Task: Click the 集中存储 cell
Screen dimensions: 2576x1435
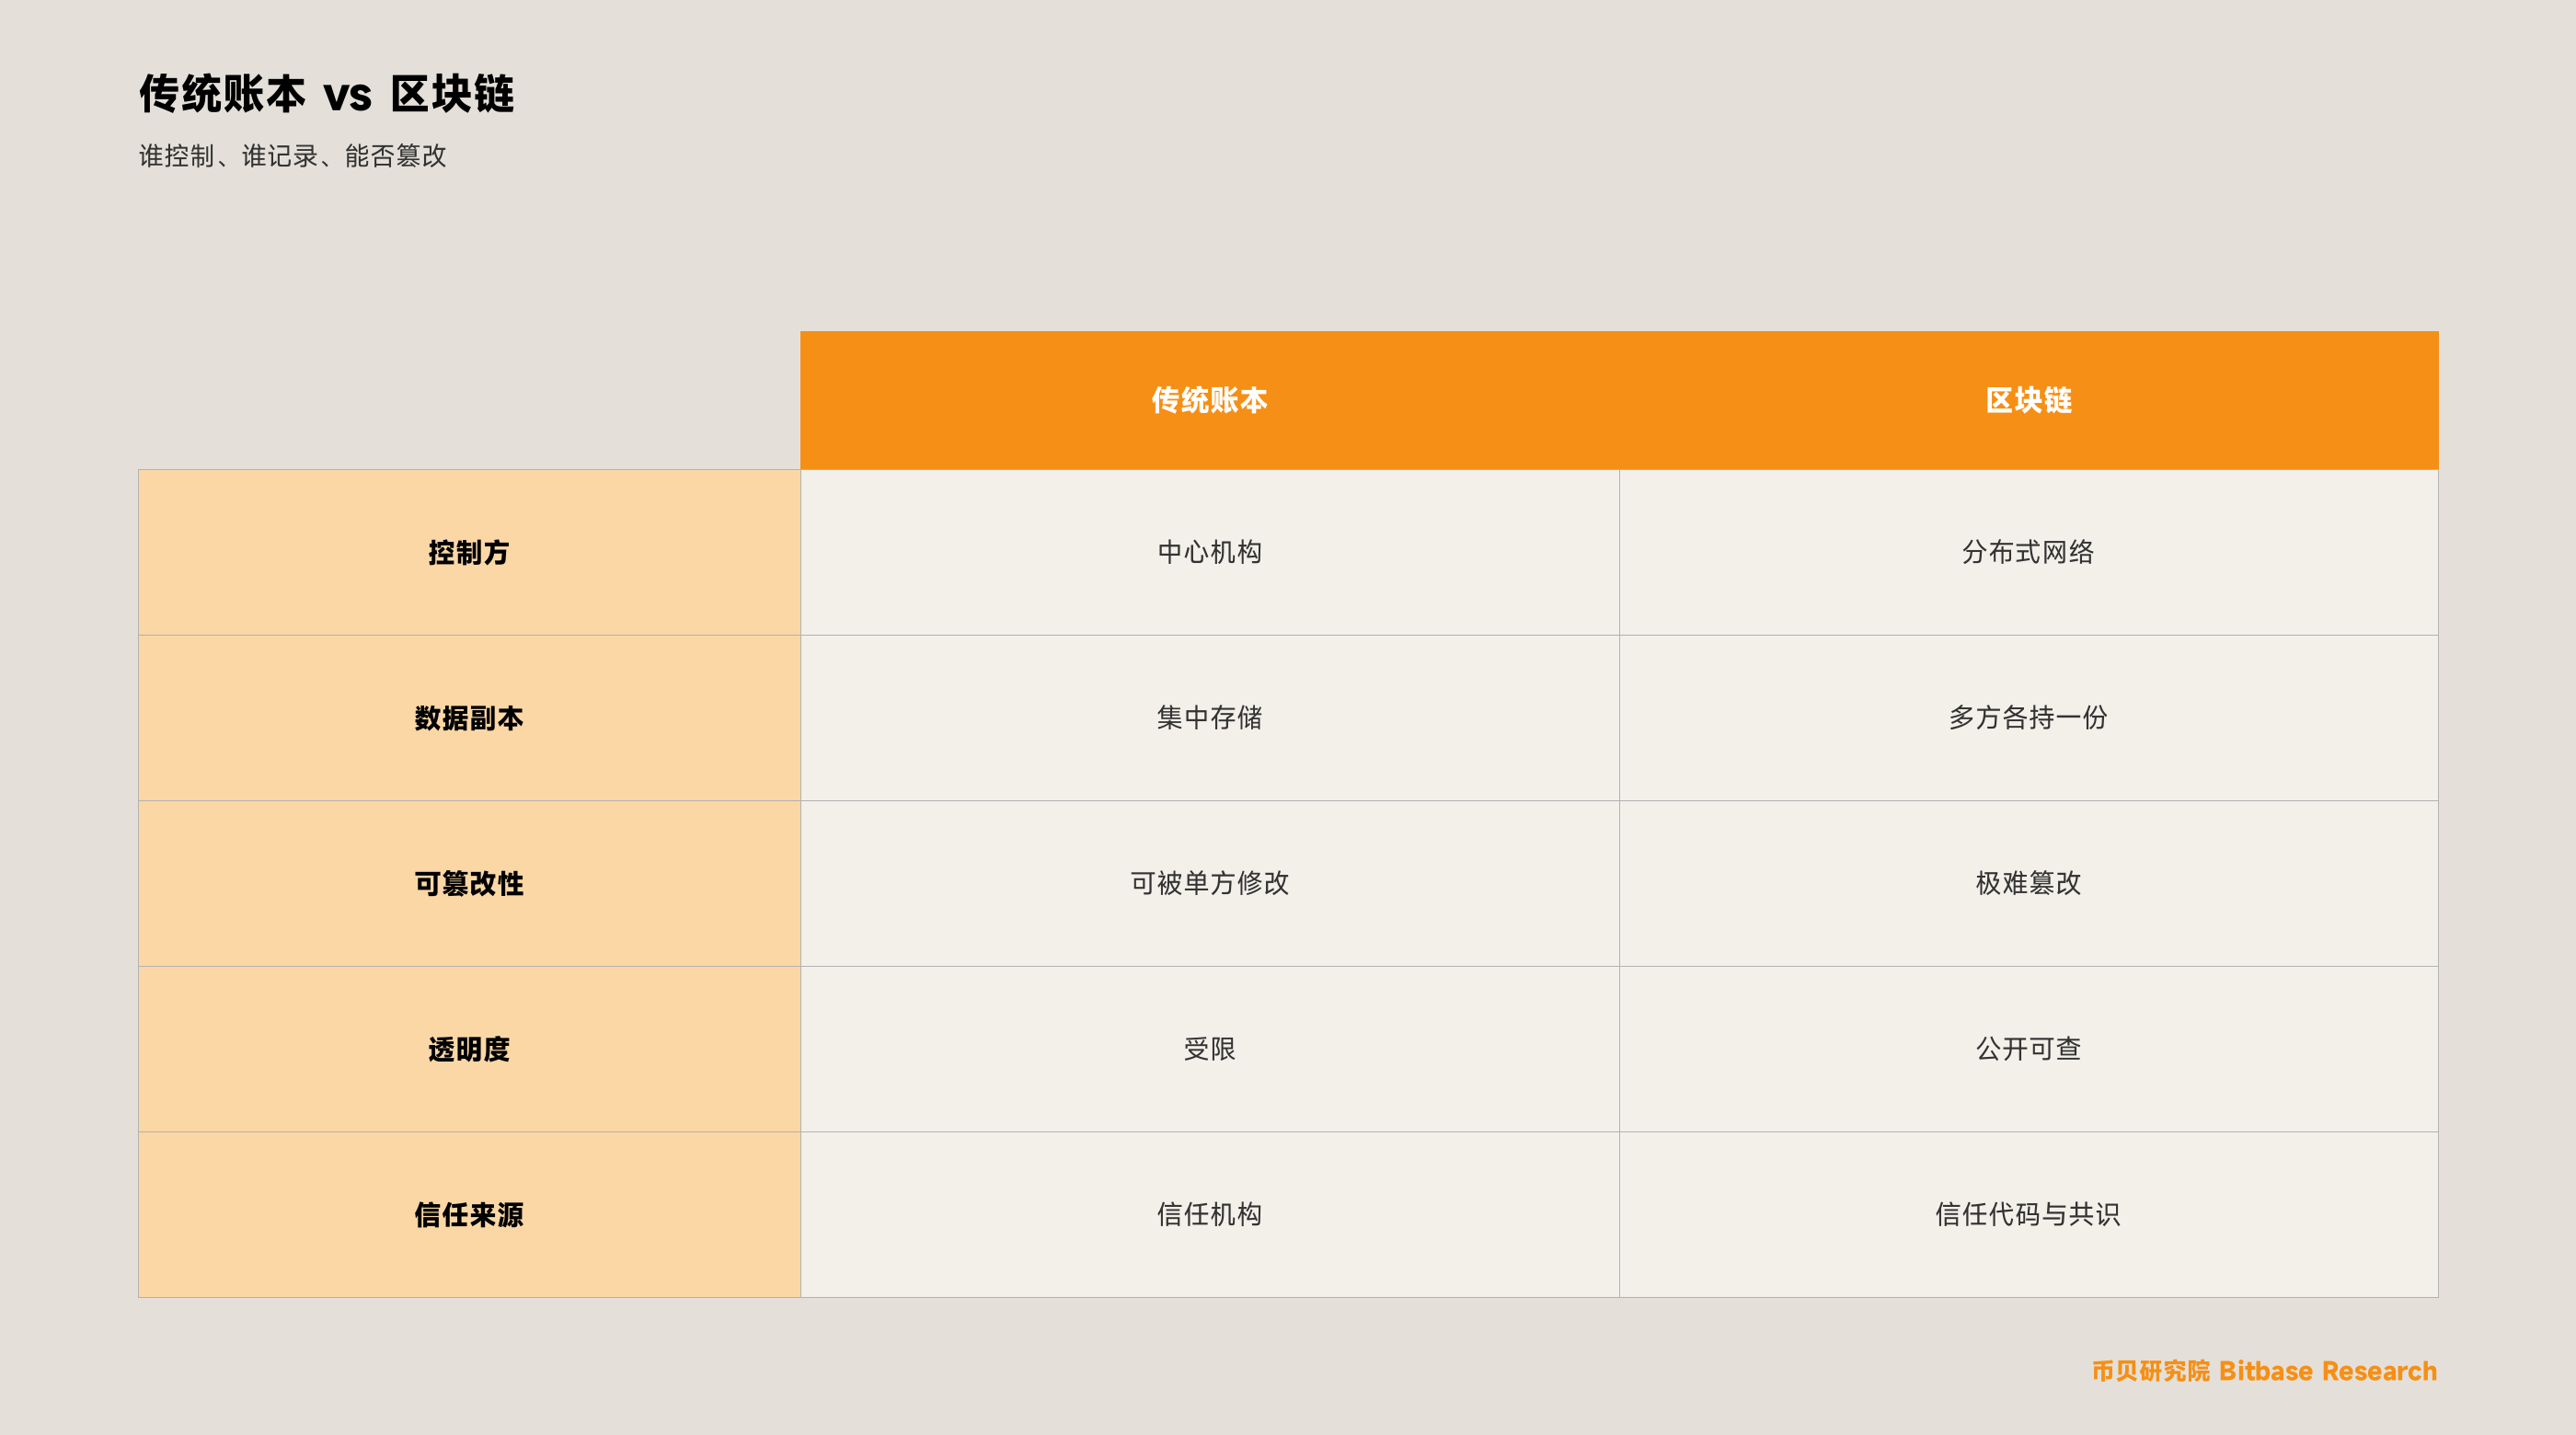Action: (x=1209, y=718)
